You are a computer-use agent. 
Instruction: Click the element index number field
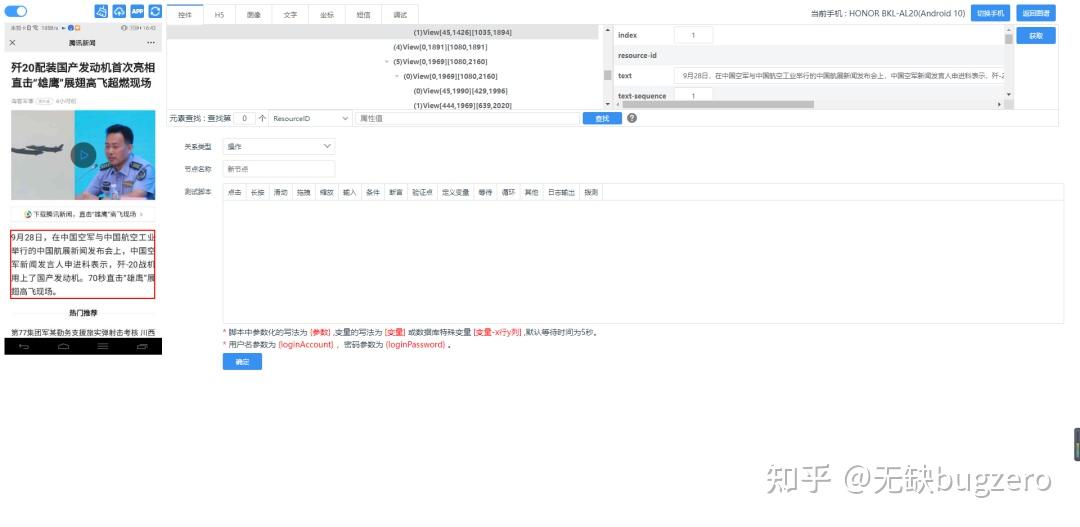[x=245, y=118]
